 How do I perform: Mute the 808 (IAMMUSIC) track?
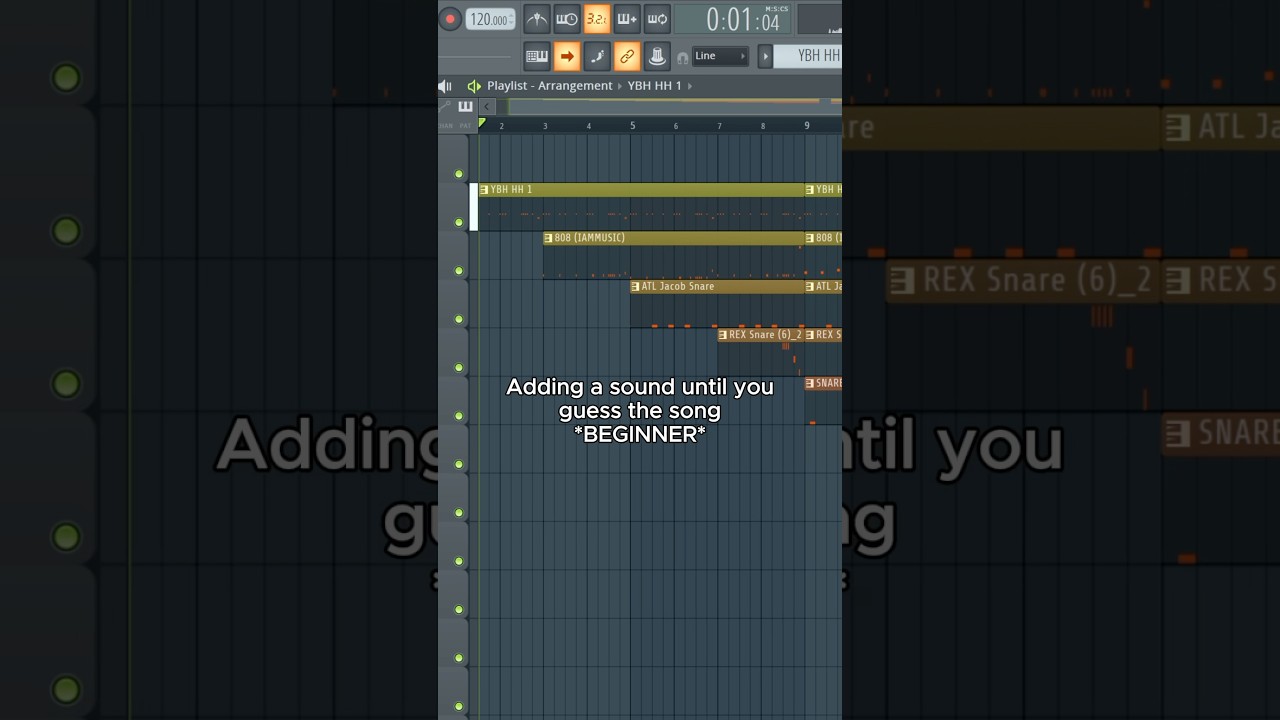(x=459, y=271)
